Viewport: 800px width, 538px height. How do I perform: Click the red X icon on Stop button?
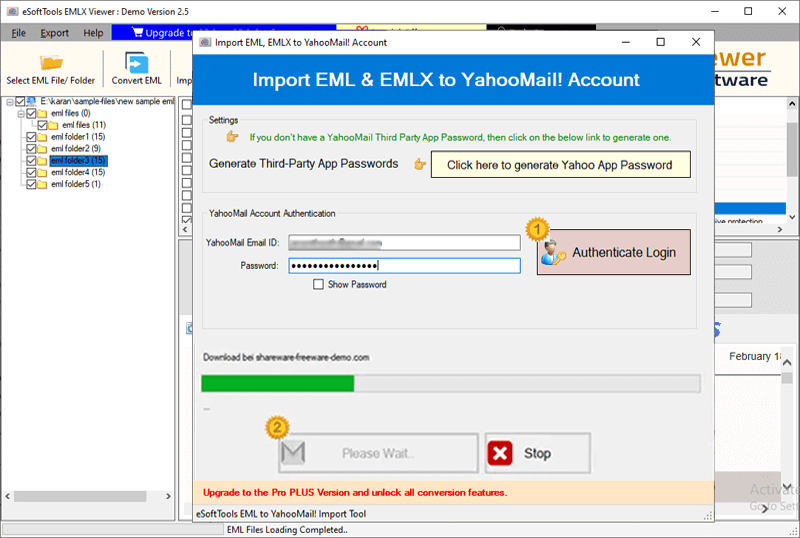click(x=500, y=453)
